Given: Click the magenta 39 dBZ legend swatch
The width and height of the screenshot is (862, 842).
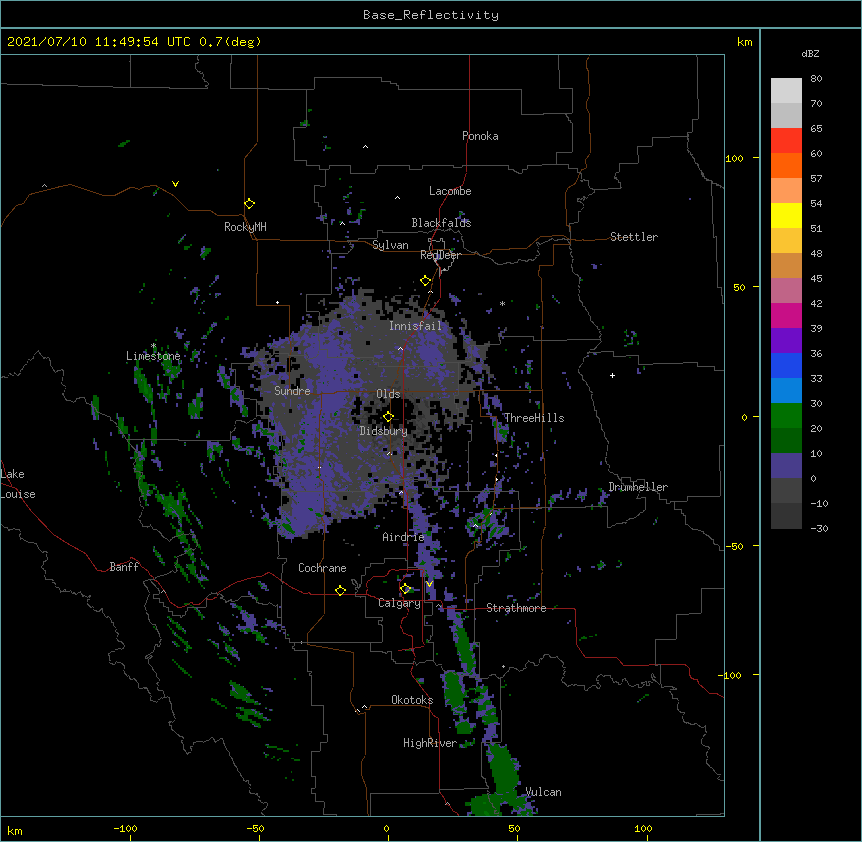Looking at the screenshot, I should [x=786, y=315].
